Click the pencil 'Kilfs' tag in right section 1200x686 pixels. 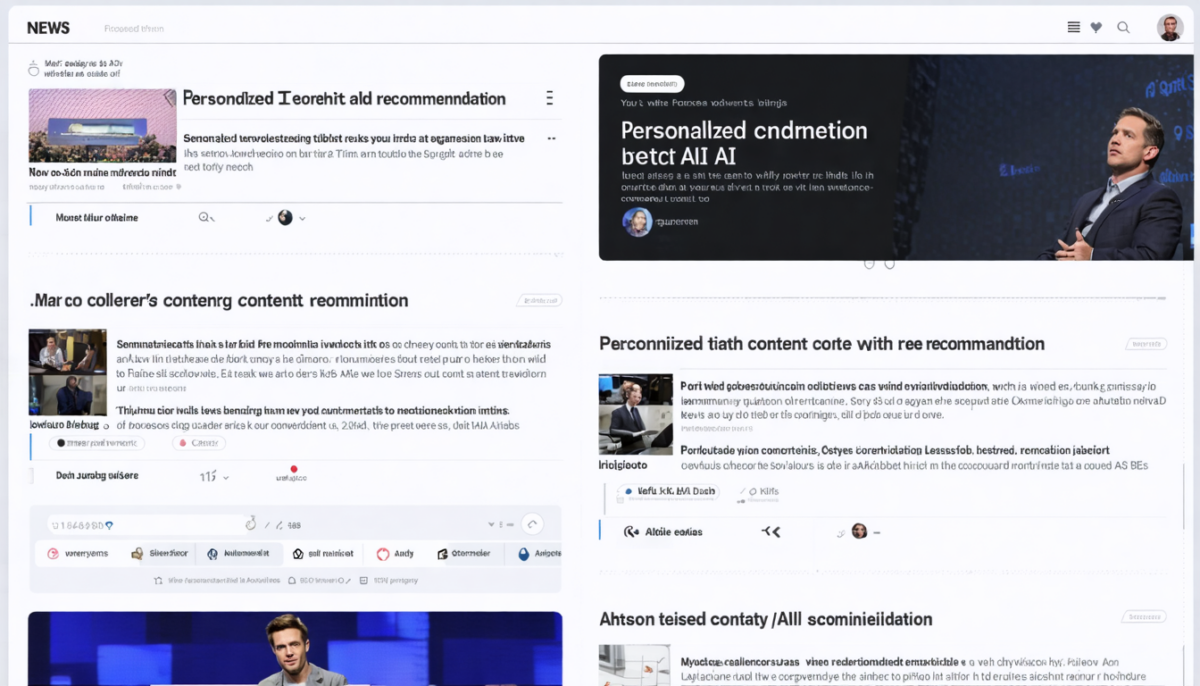[758, 491]
